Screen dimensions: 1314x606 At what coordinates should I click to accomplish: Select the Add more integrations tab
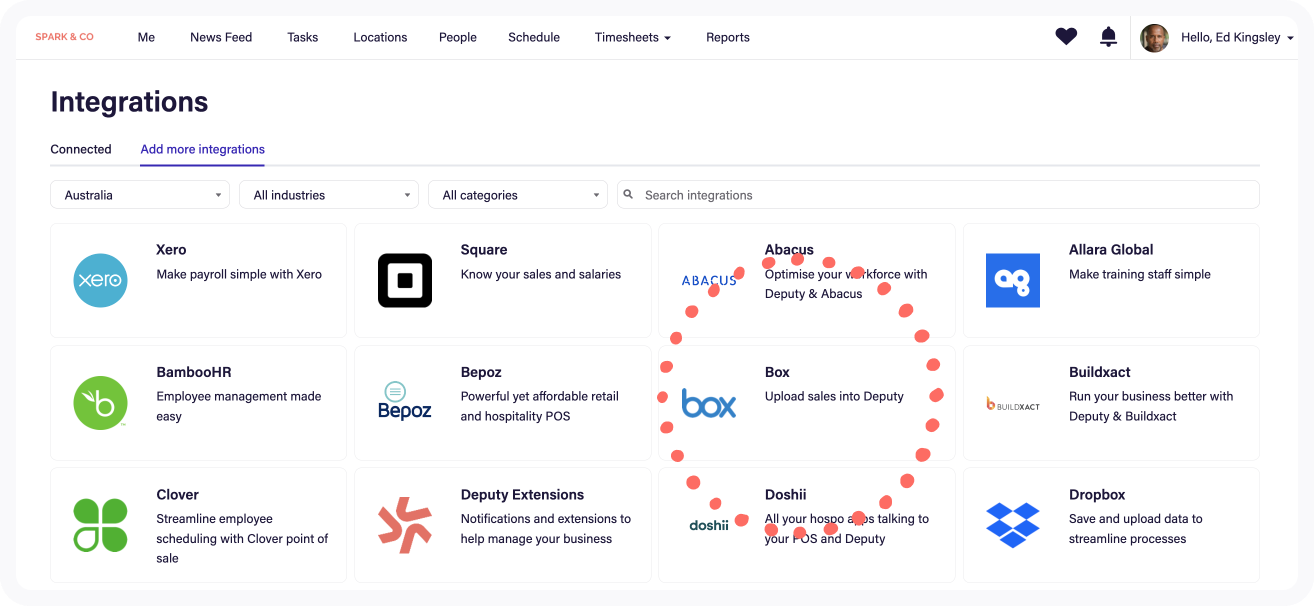203,149
